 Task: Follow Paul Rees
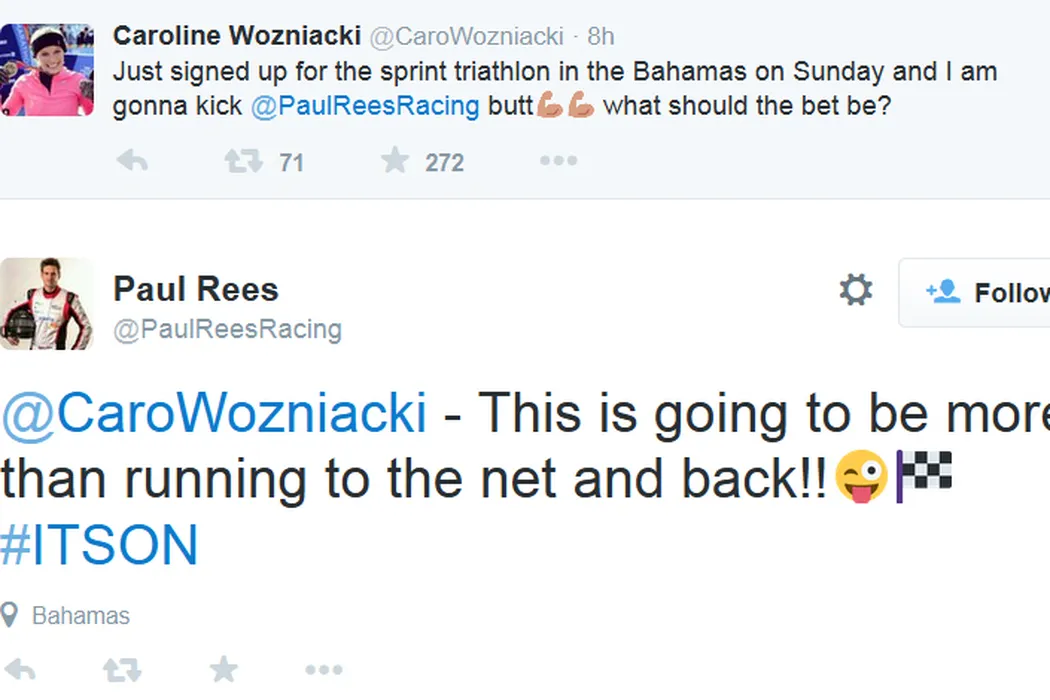coord(985,292)
